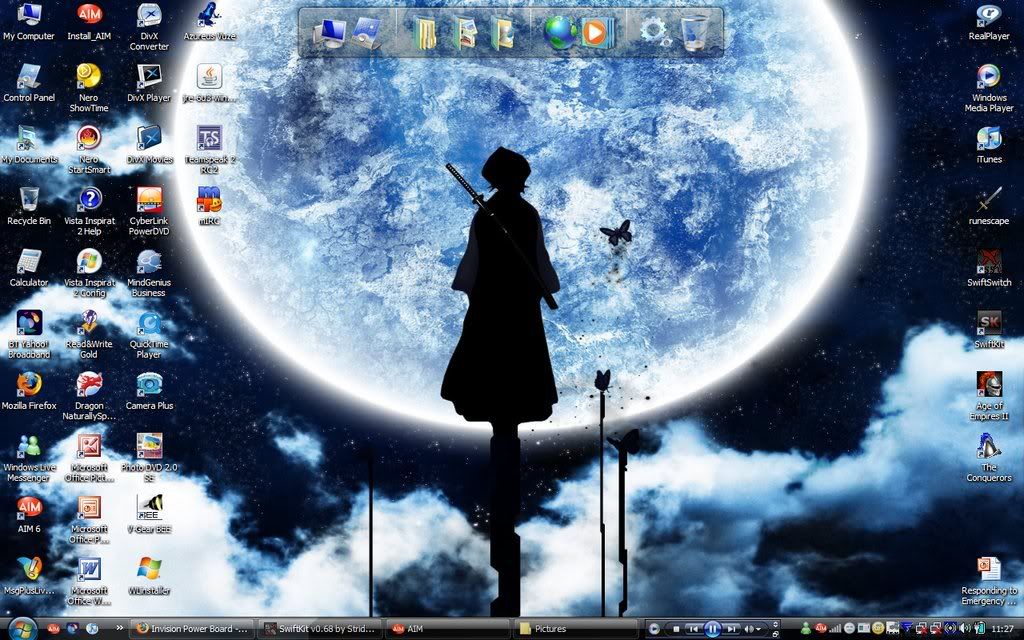Launch CyberLink PowerDVD
Image resolution: width=1024 pixels, height=640 pixels.
[149, 212]
